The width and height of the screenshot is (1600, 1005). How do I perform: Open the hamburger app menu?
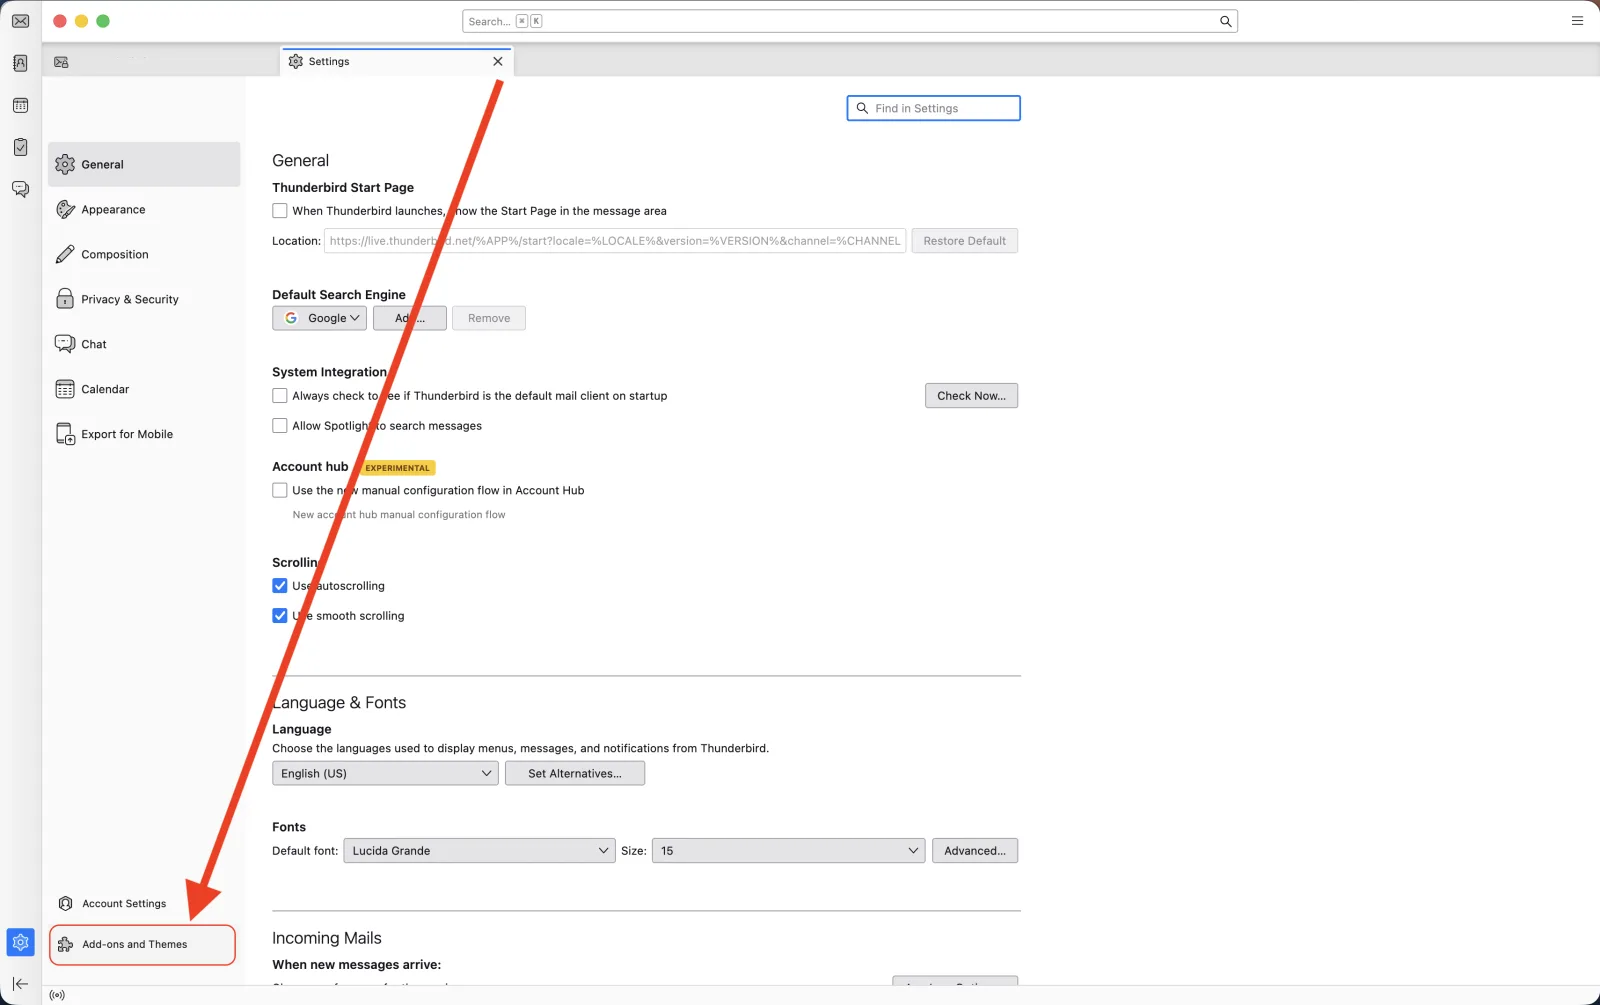(1577, 21)
